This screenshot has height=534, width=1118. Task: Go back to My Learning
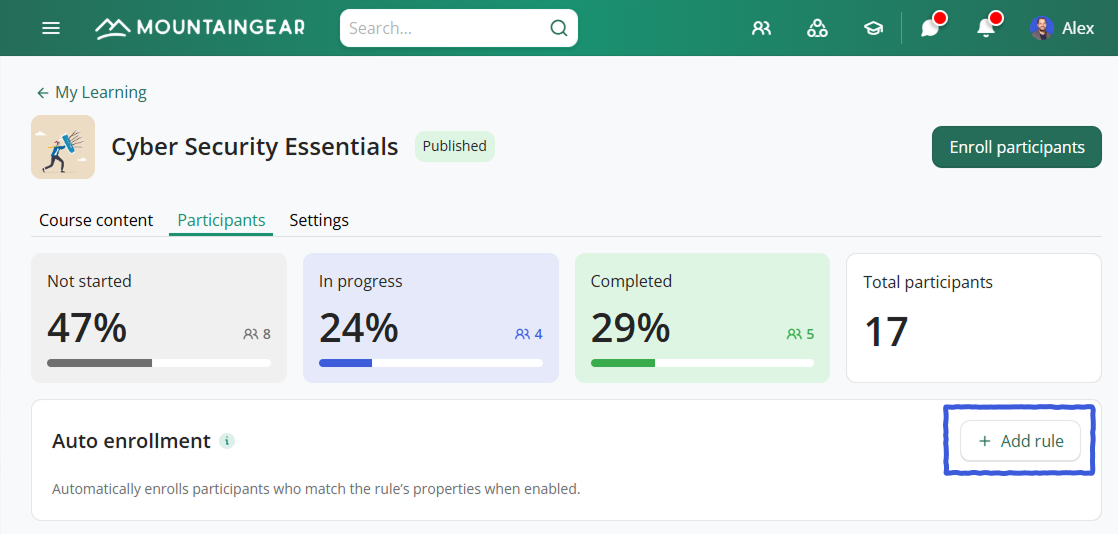91,92
